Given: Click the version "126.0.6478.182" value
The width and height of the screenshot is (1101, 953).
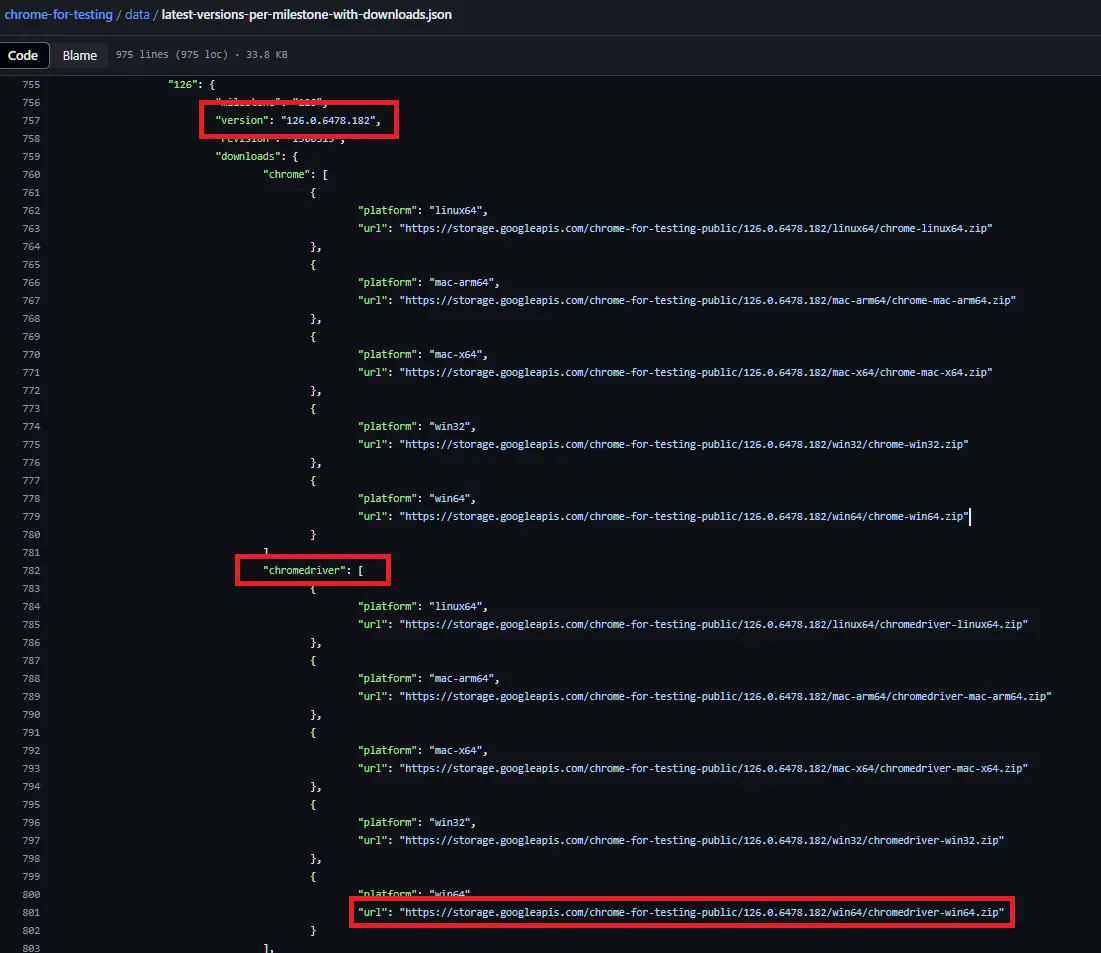Looking at the screenshot, I should (x=328, y=120).
